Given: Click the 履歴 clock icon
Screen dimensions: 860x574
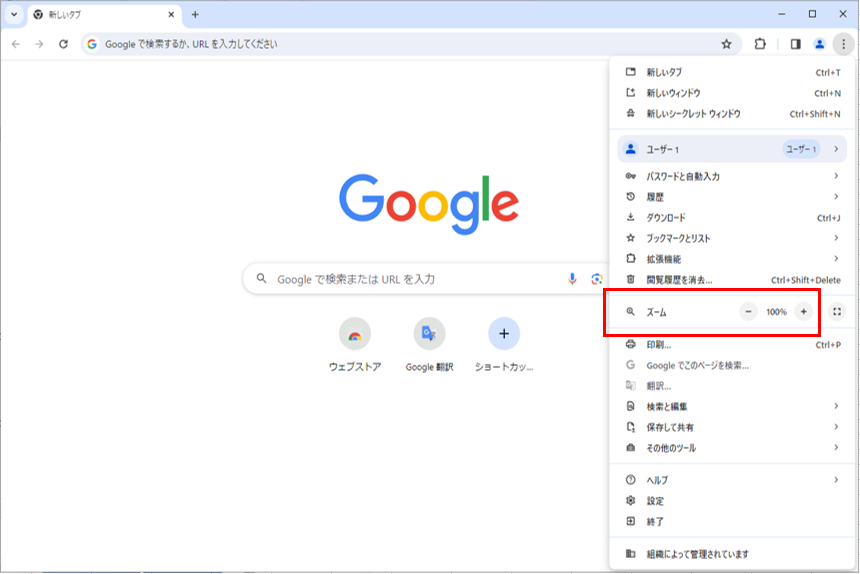Looking at the screenshot, I should tap(631, 196).
